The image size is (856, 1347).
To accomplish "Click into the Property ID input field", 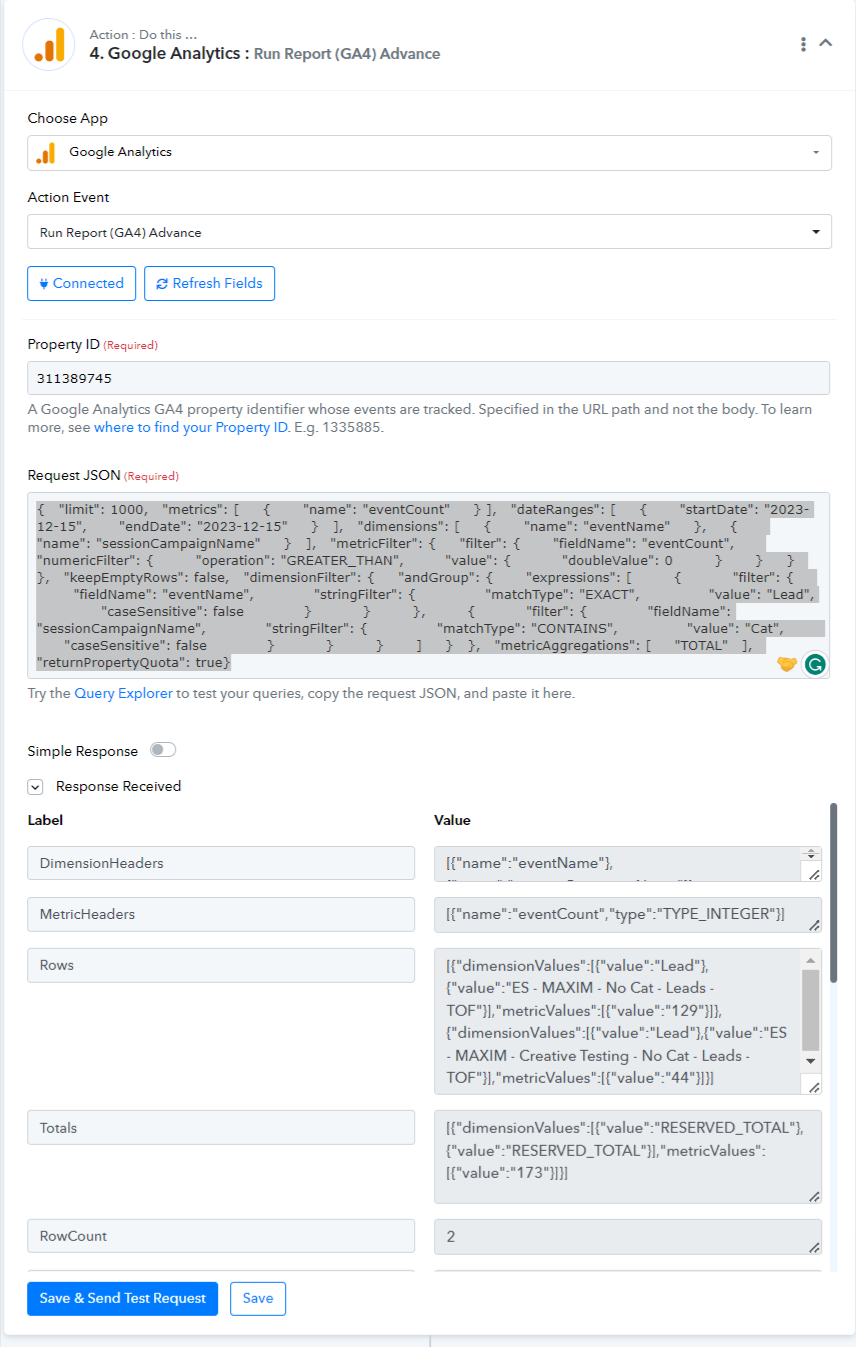I will coord(428,378).
